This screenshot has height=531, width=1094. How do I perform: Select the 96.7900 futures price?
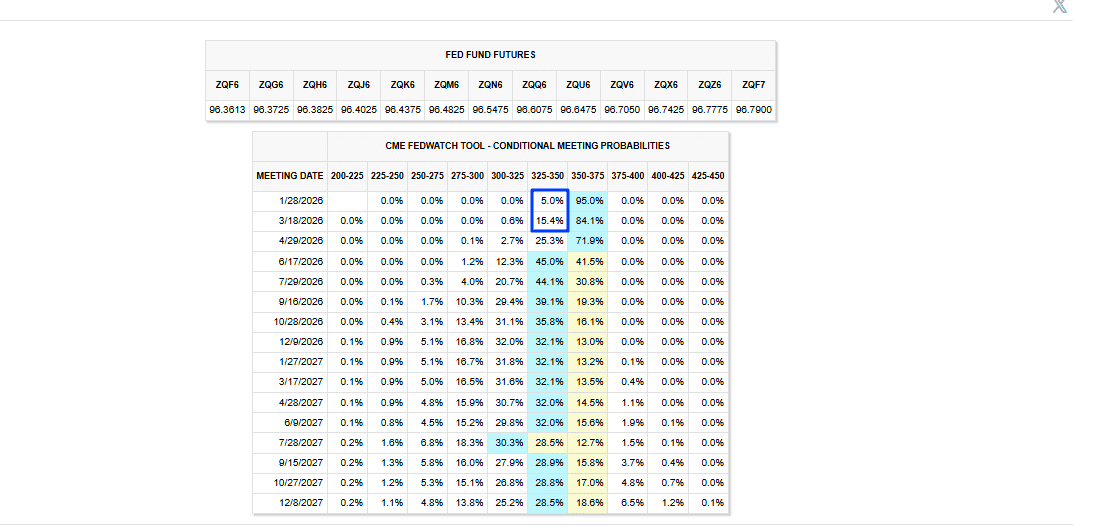pos(753,109)
